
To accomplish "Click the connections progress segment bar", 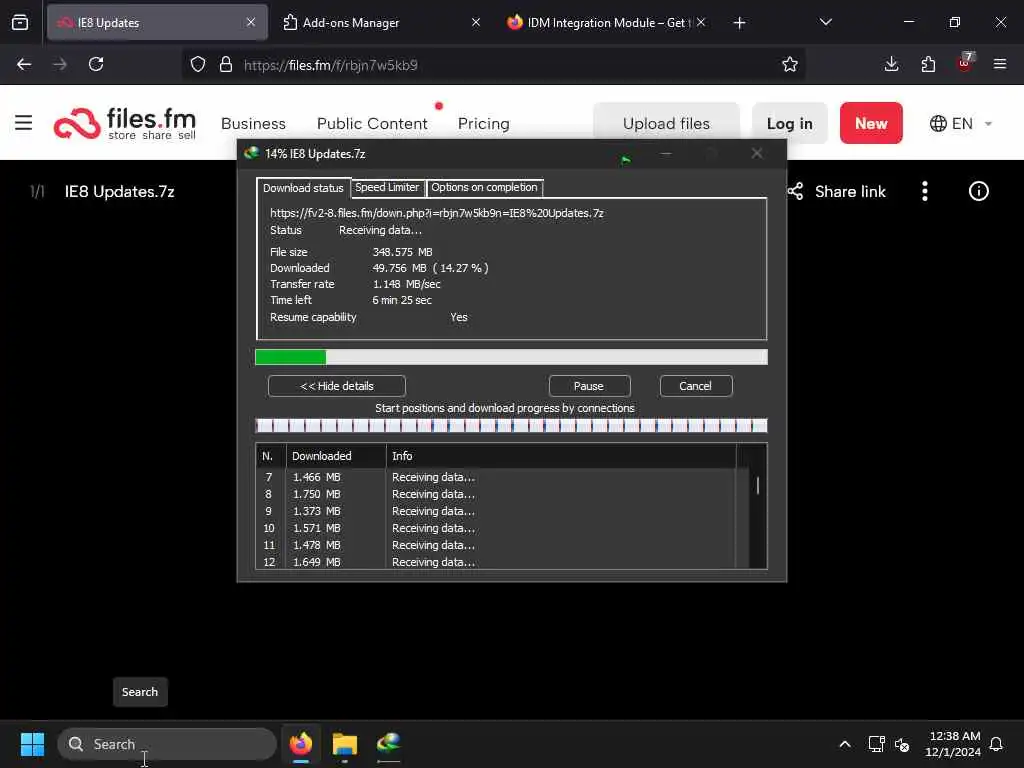I will coord(511,426).
